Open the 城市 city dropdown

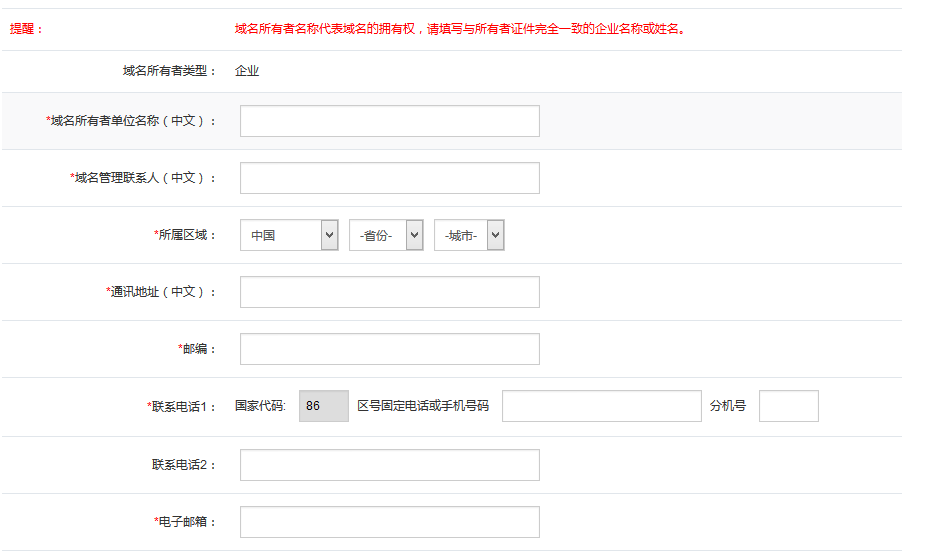tap(468, 236)
